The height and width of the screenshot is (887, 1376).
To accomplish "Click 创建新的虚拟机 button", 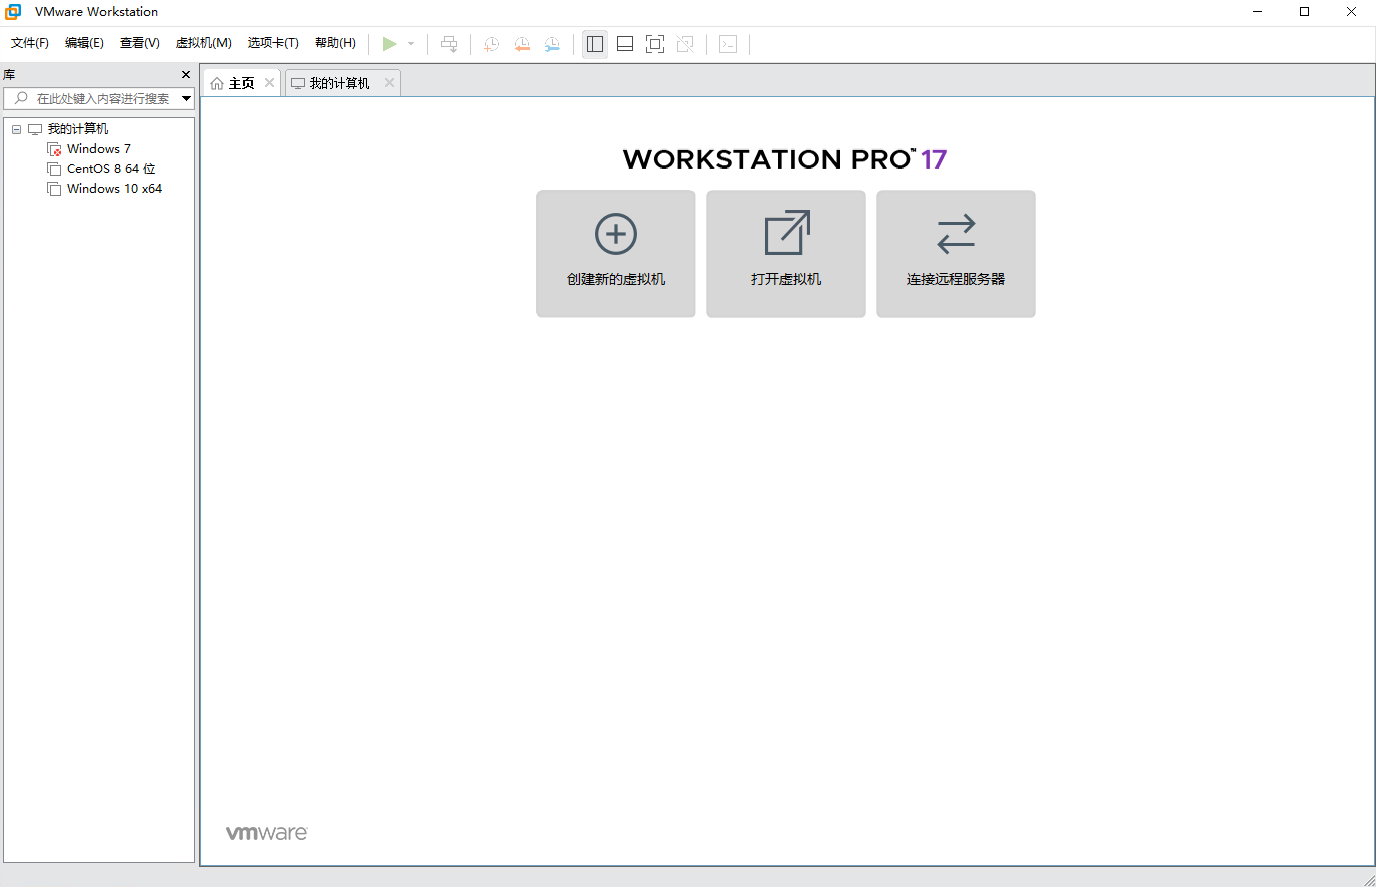I will 616,254.
